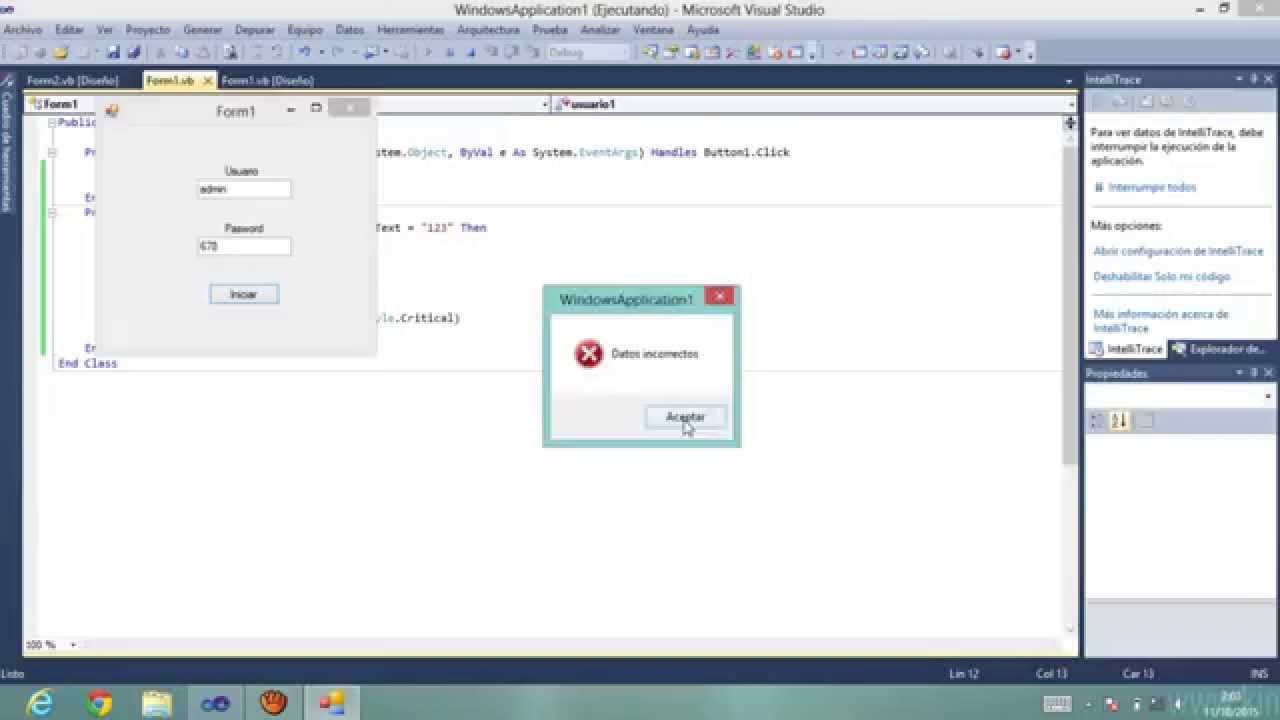Click the Save All icon in the toolbar
Viewport: 1280px width, 720px height.
(x=133, y=52)
